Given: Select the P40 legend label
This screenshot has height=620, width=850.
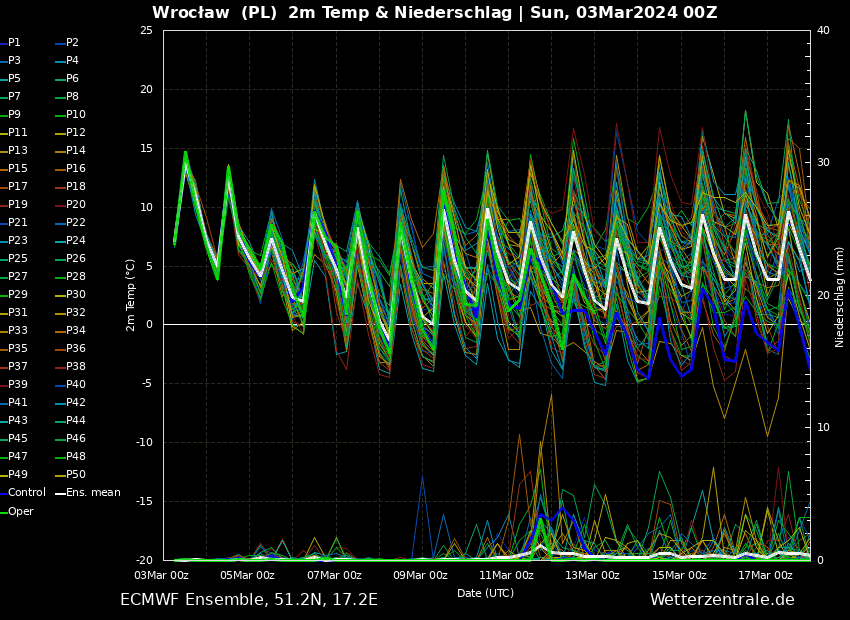Looking at the screenshot, I should pos(75,384).
